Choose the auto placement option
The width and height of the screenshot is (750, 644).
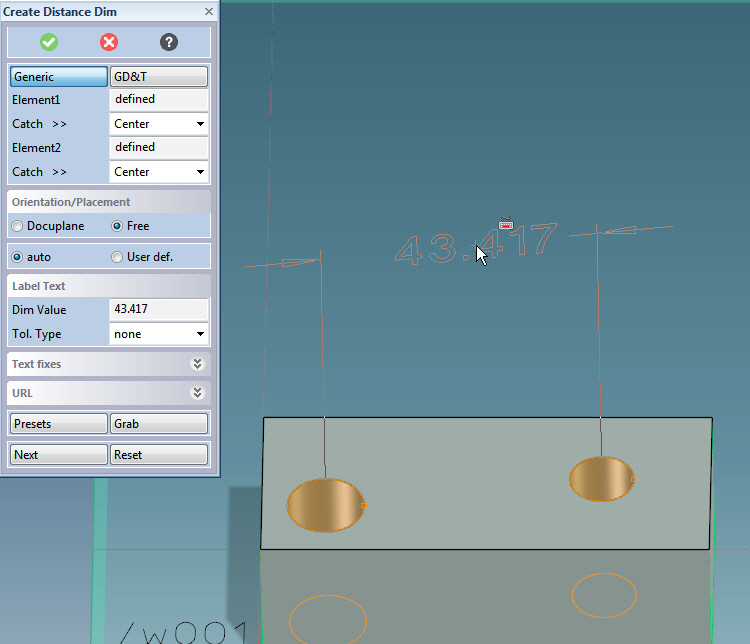tap(17, 257)
